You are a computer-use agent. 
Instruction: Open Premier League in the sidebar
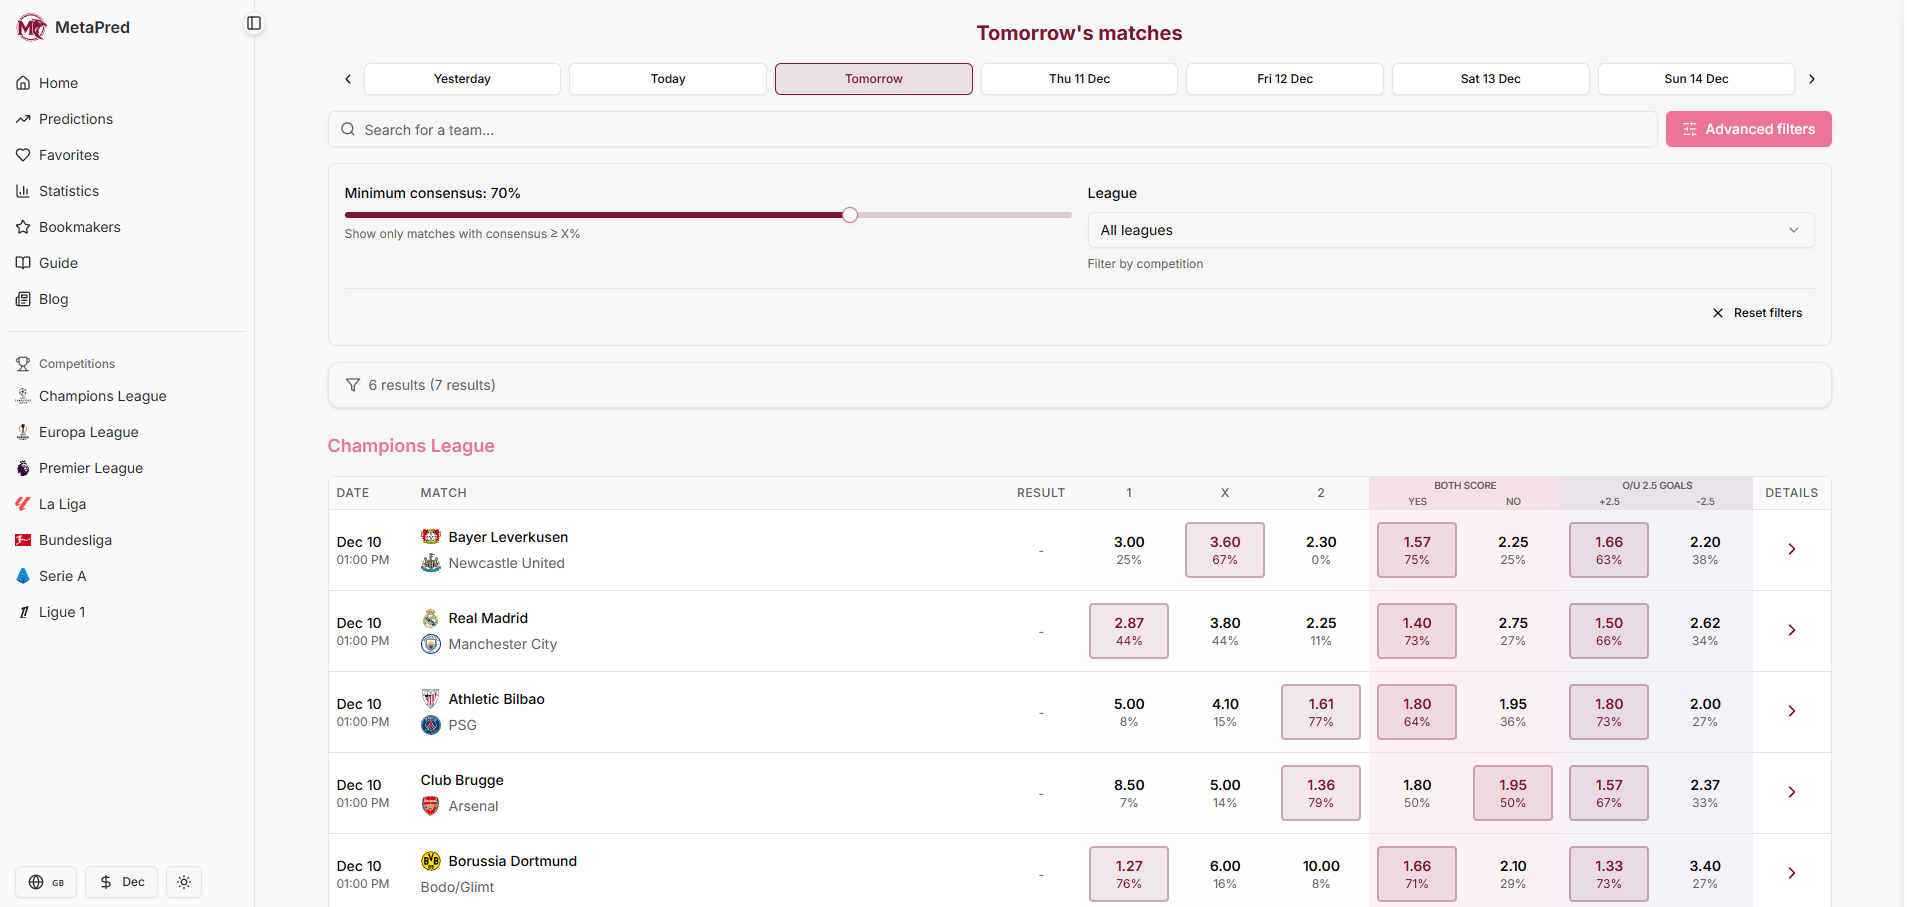(90, 468)
